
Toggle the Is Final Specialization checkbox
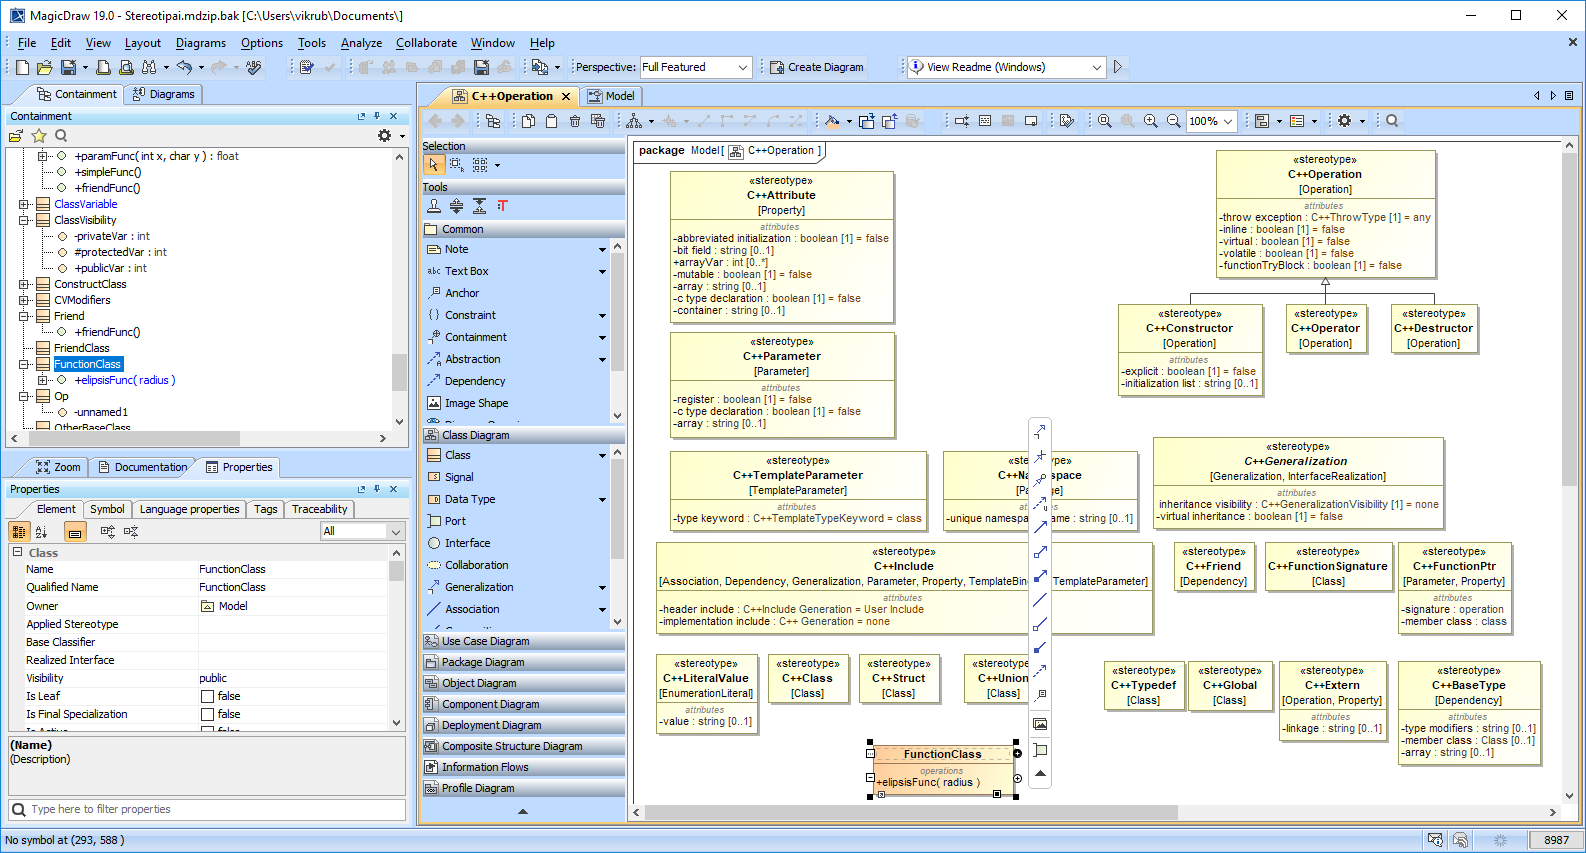coord(207,714)
